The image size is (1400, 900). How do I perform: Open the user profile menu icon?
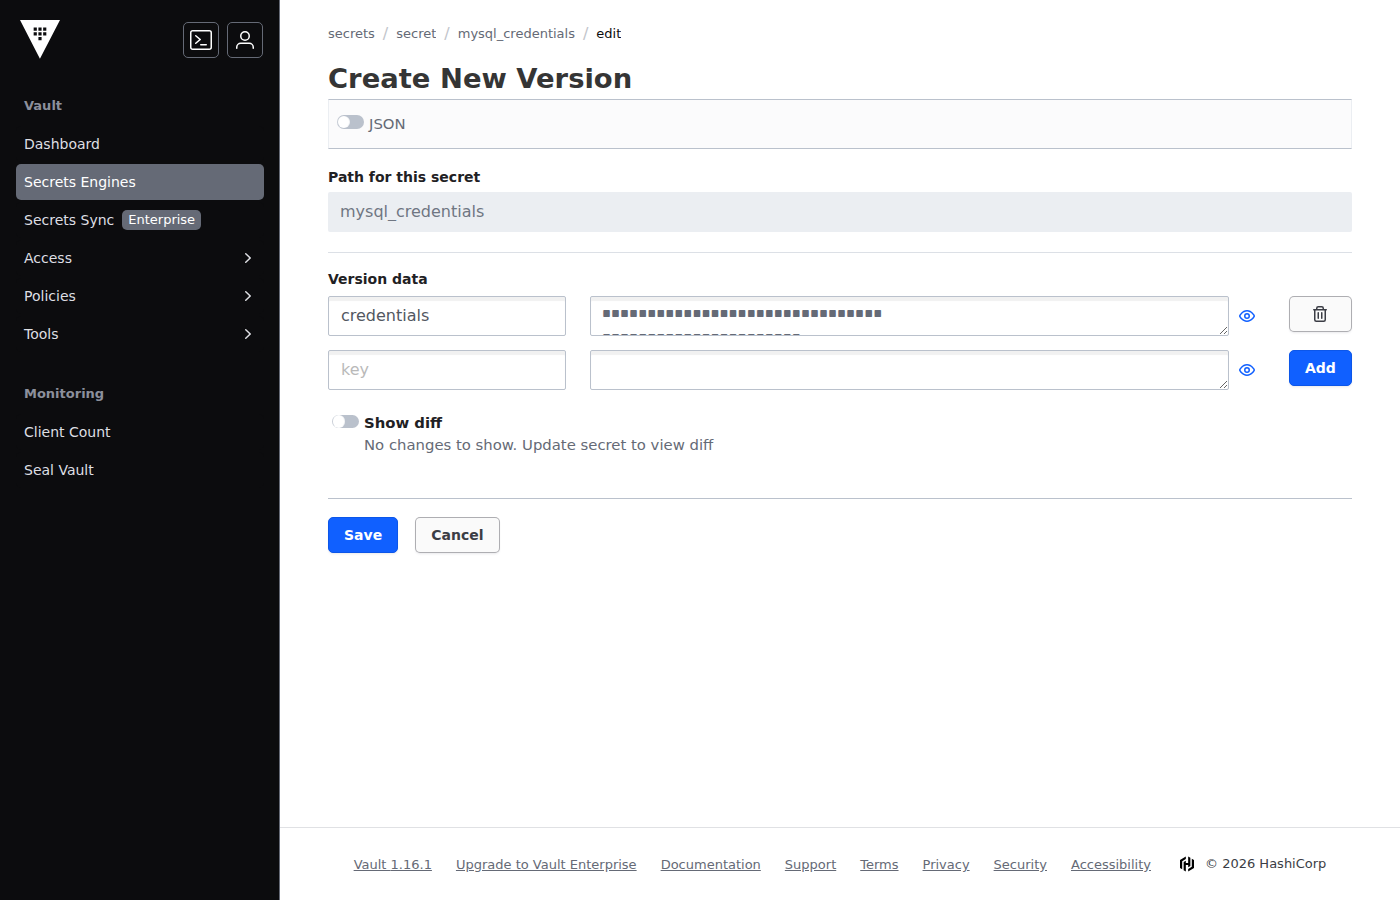point(245,40)
